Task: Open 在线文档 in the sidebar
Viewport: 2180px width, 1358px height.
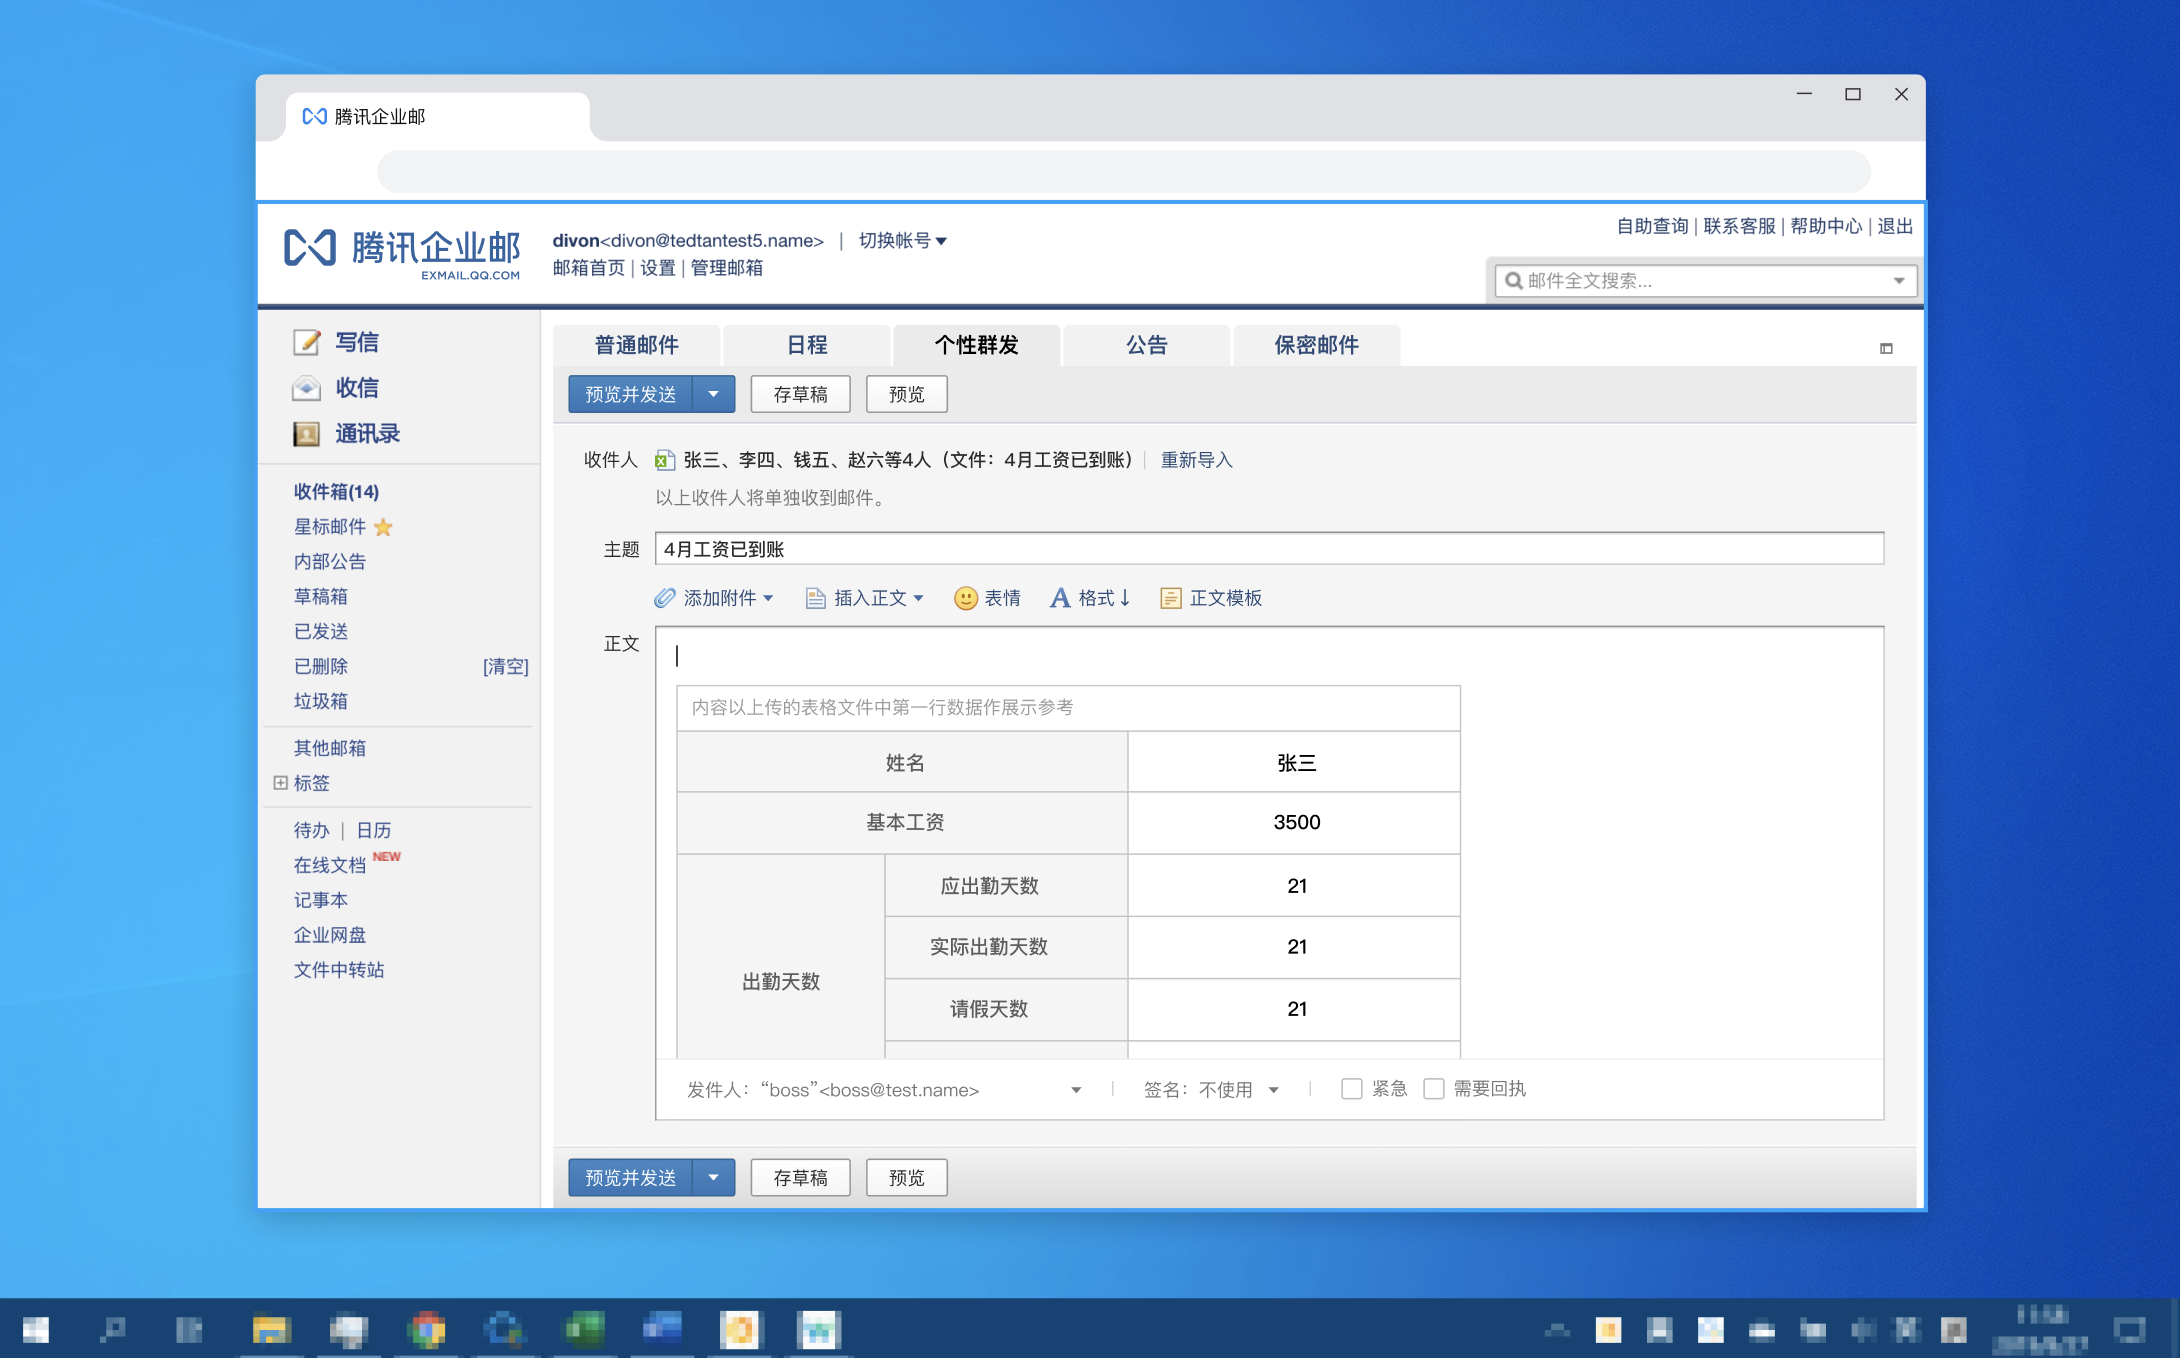Action: click(330, 865)
